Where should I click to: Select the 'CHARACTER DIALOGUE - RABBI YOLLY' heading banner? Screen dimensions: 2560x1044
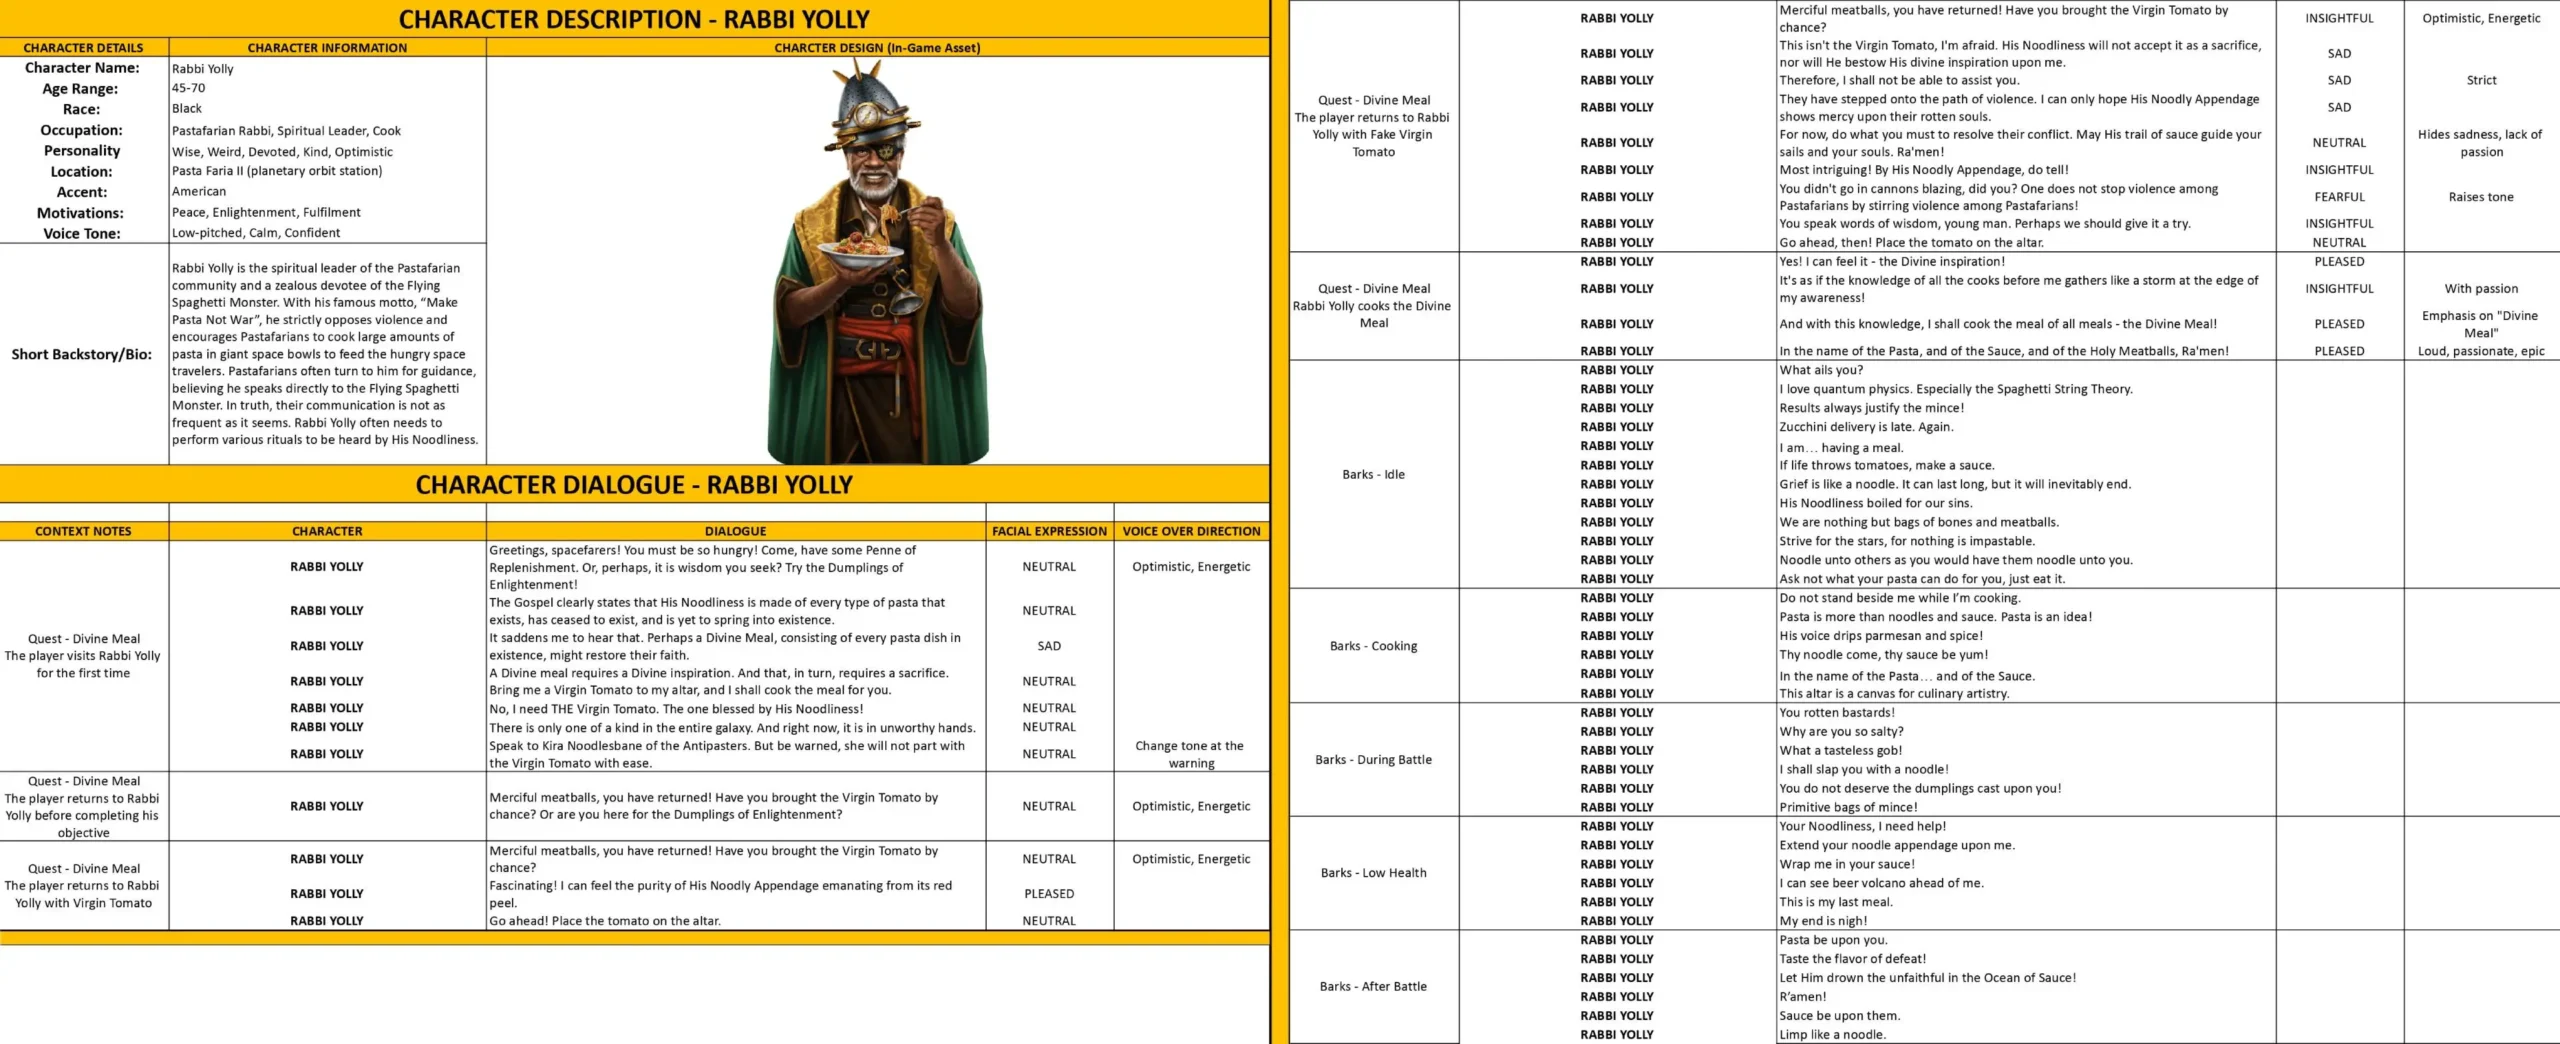[x=634, y=485]
